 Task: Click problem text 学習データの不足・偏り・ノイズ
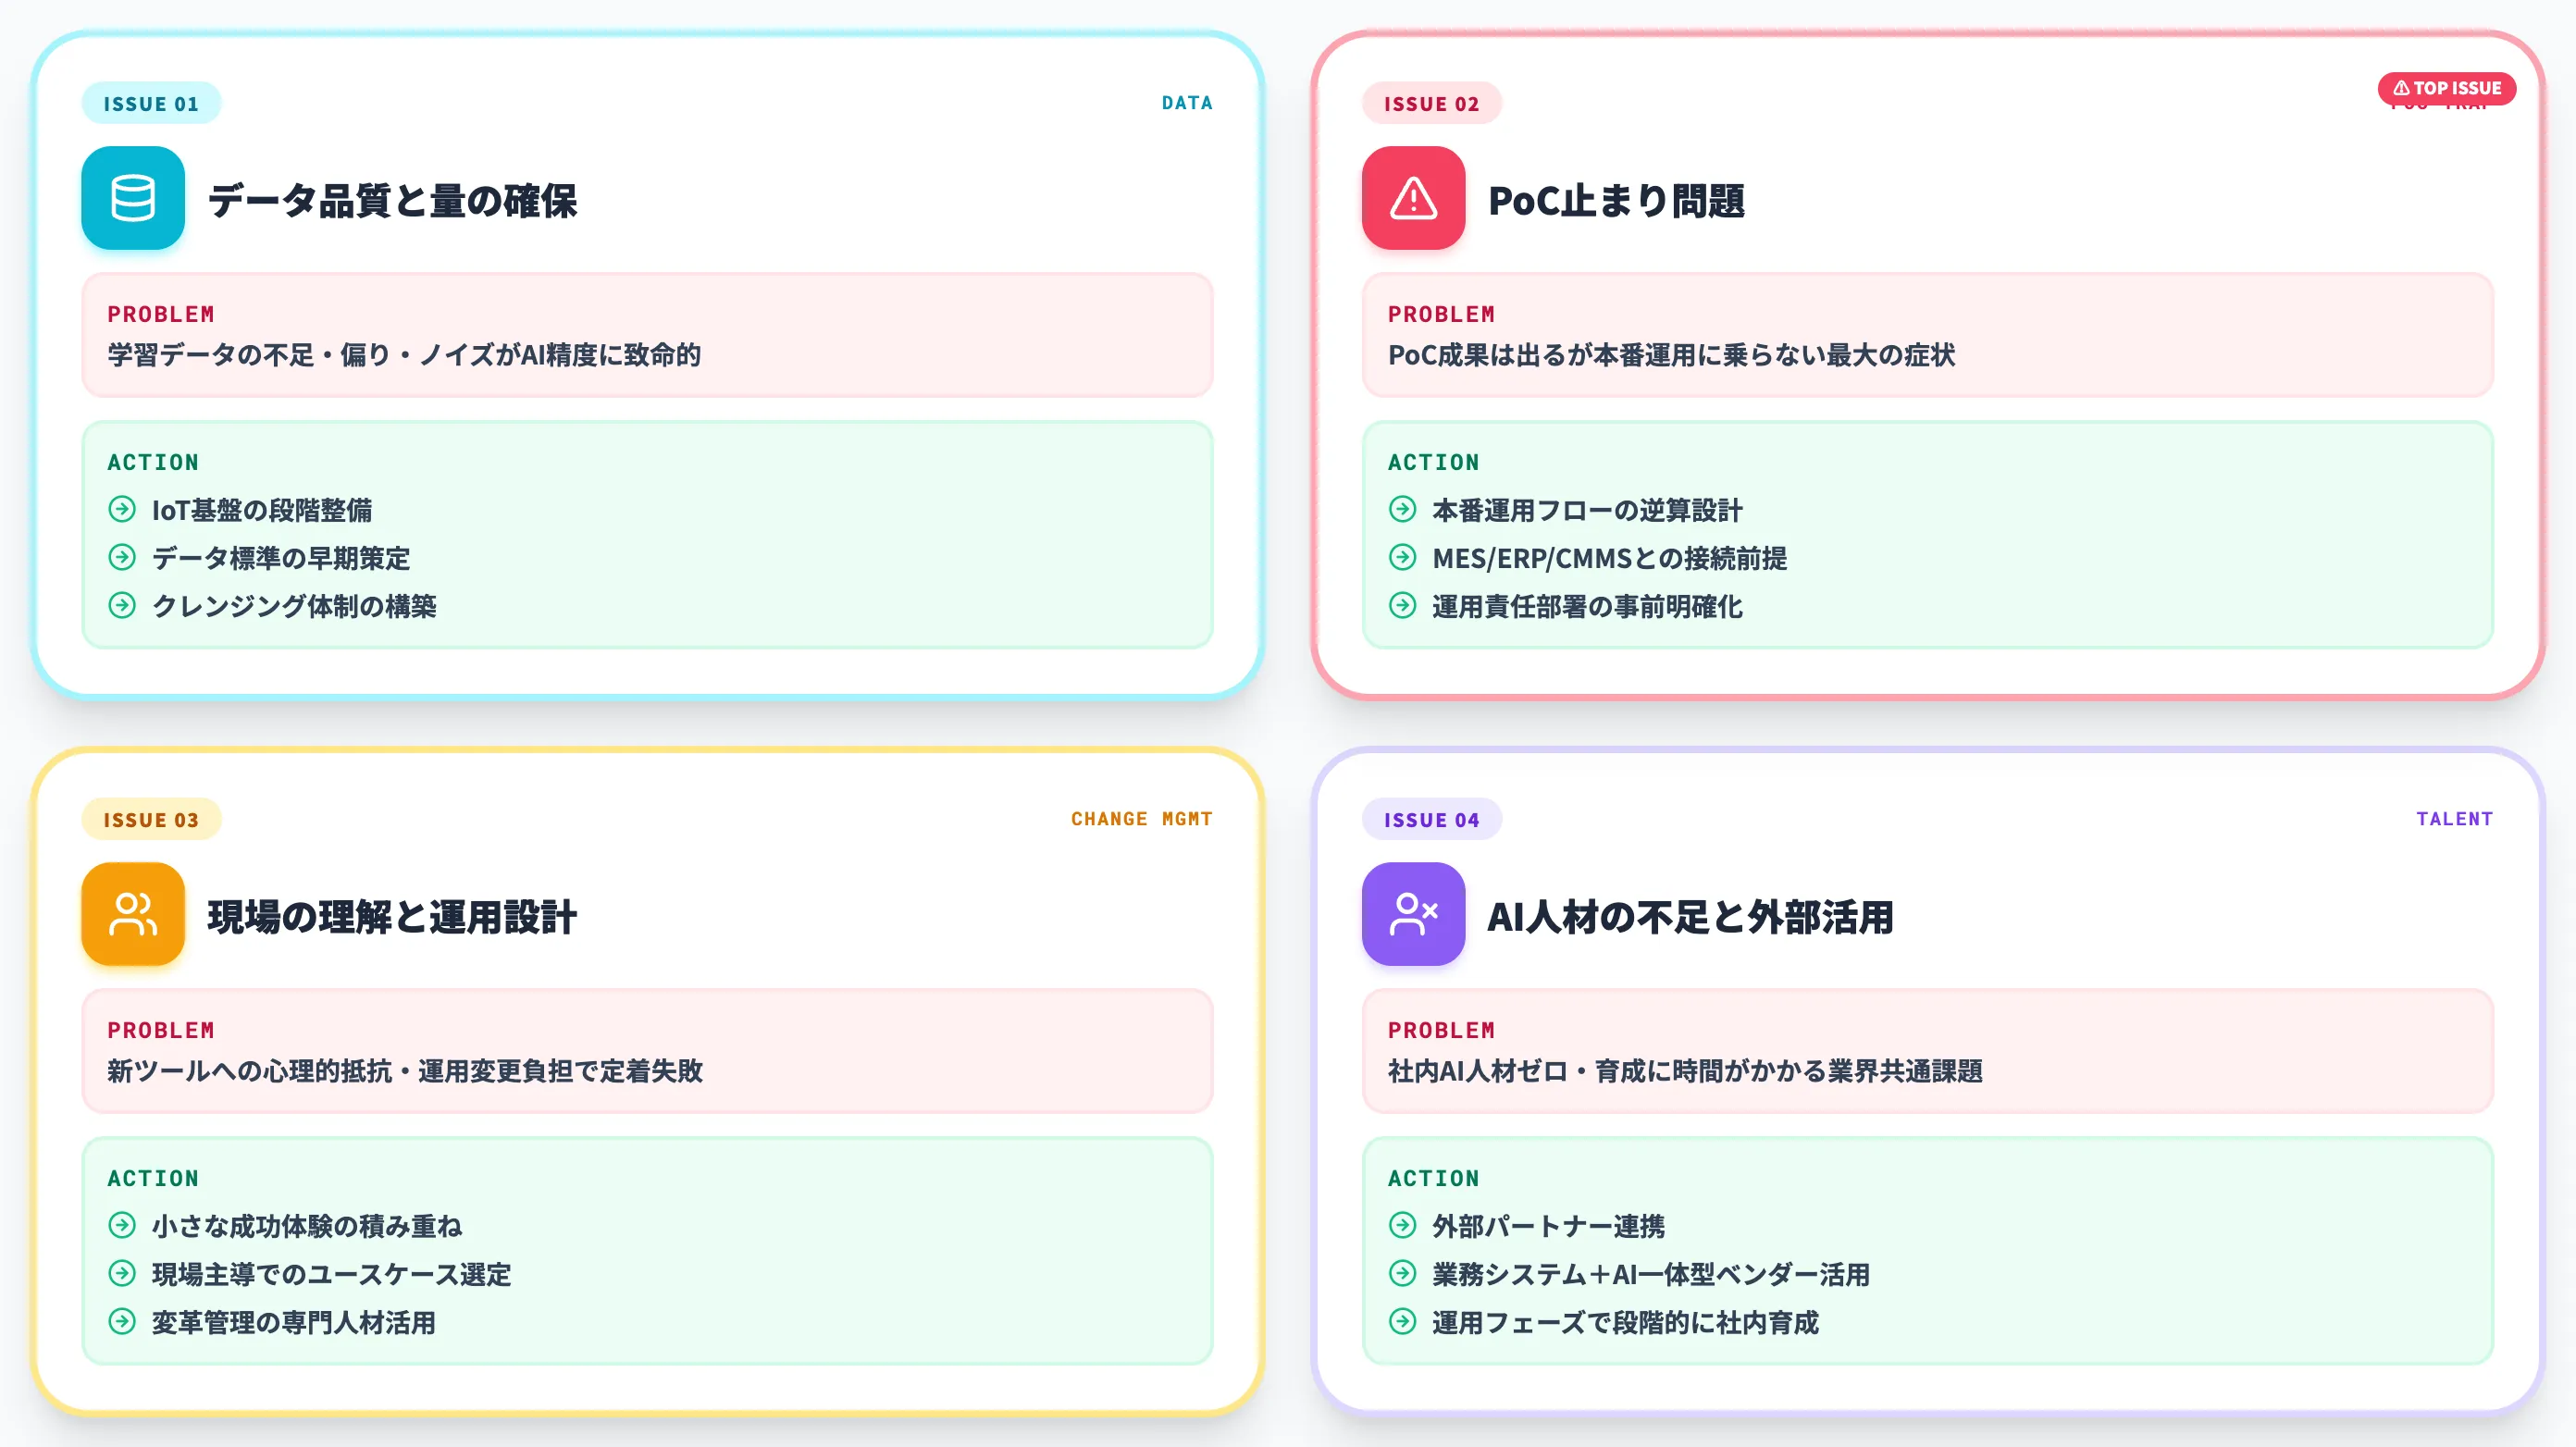(404, 355)
